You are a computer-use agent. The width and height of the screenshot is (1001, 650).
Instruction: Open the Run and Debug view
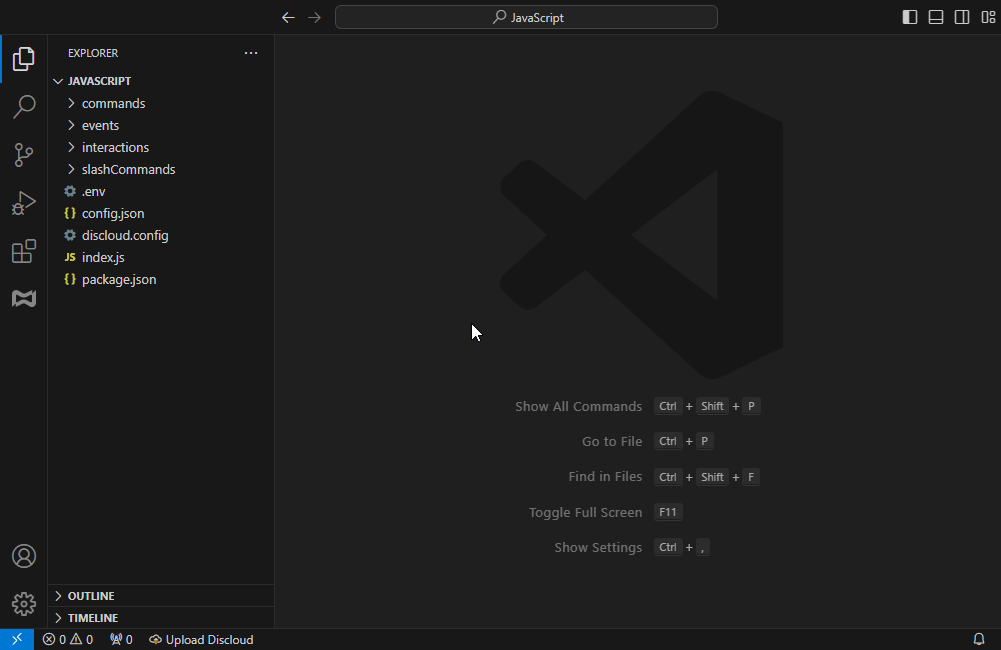pos(24,203)
